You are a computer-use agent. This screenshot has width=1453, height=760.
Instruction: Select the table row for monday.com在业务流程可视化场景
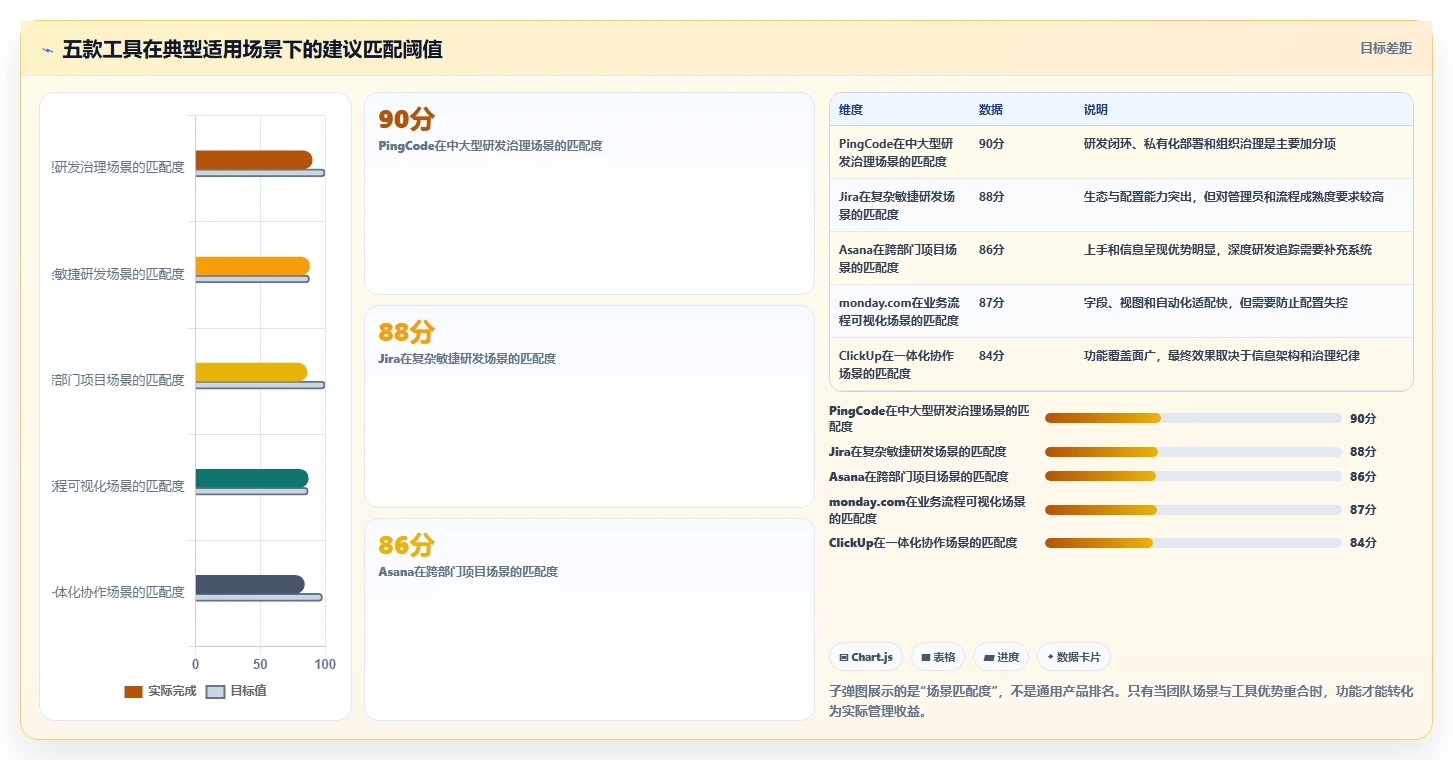click(1121, 311)
